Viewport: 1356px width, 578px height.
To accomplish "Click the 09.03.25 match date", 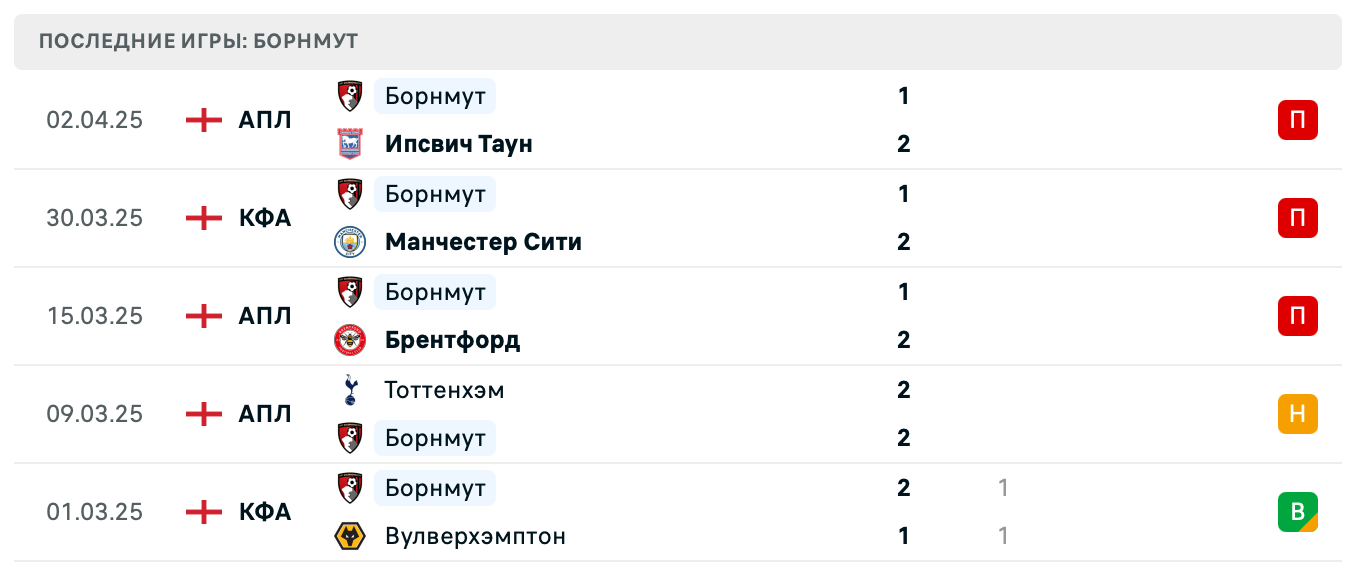I will (96, 414).
